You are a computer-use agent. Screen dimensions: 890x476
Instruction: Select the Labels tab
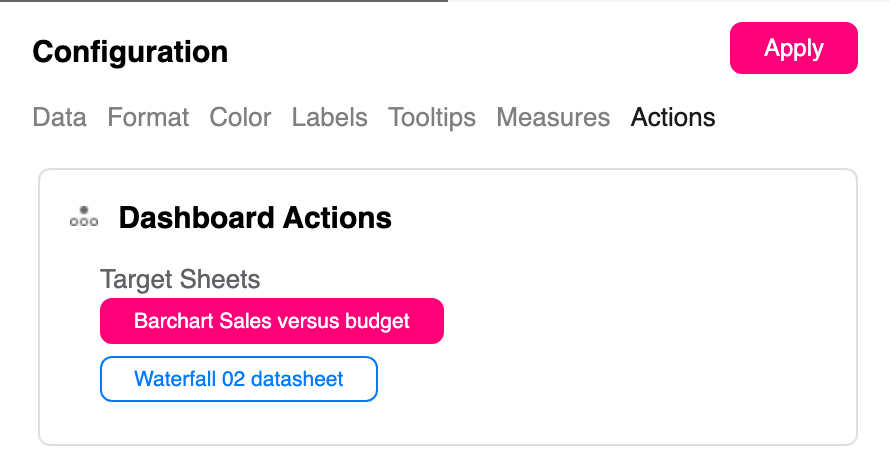click(x=329, y=118)
